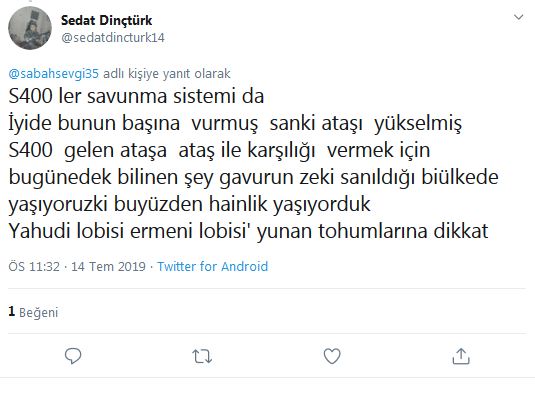Click the 'adlı kişiye yanıt olarak' reply label
This screenshot has width=535, height=393.
click(x=167, y=74)
